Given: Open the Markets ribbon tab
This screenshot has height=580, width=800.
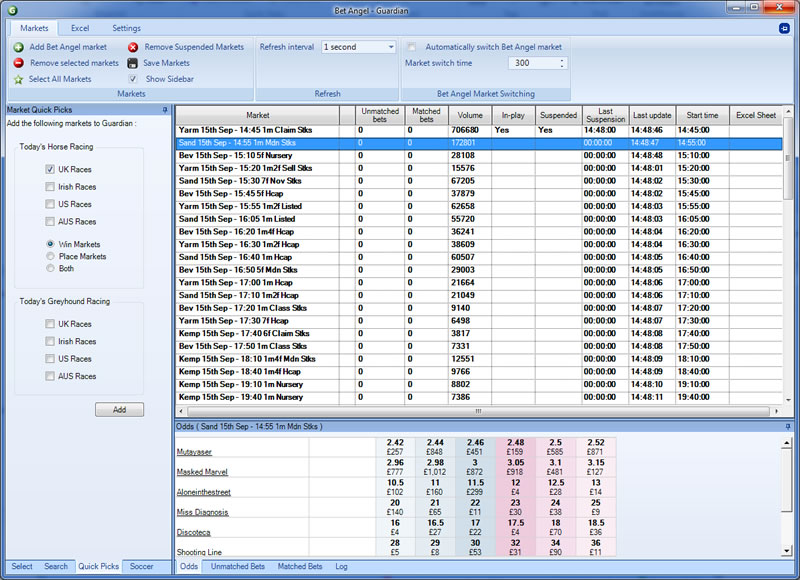Looking at the screenshot, I should point(34,28).
